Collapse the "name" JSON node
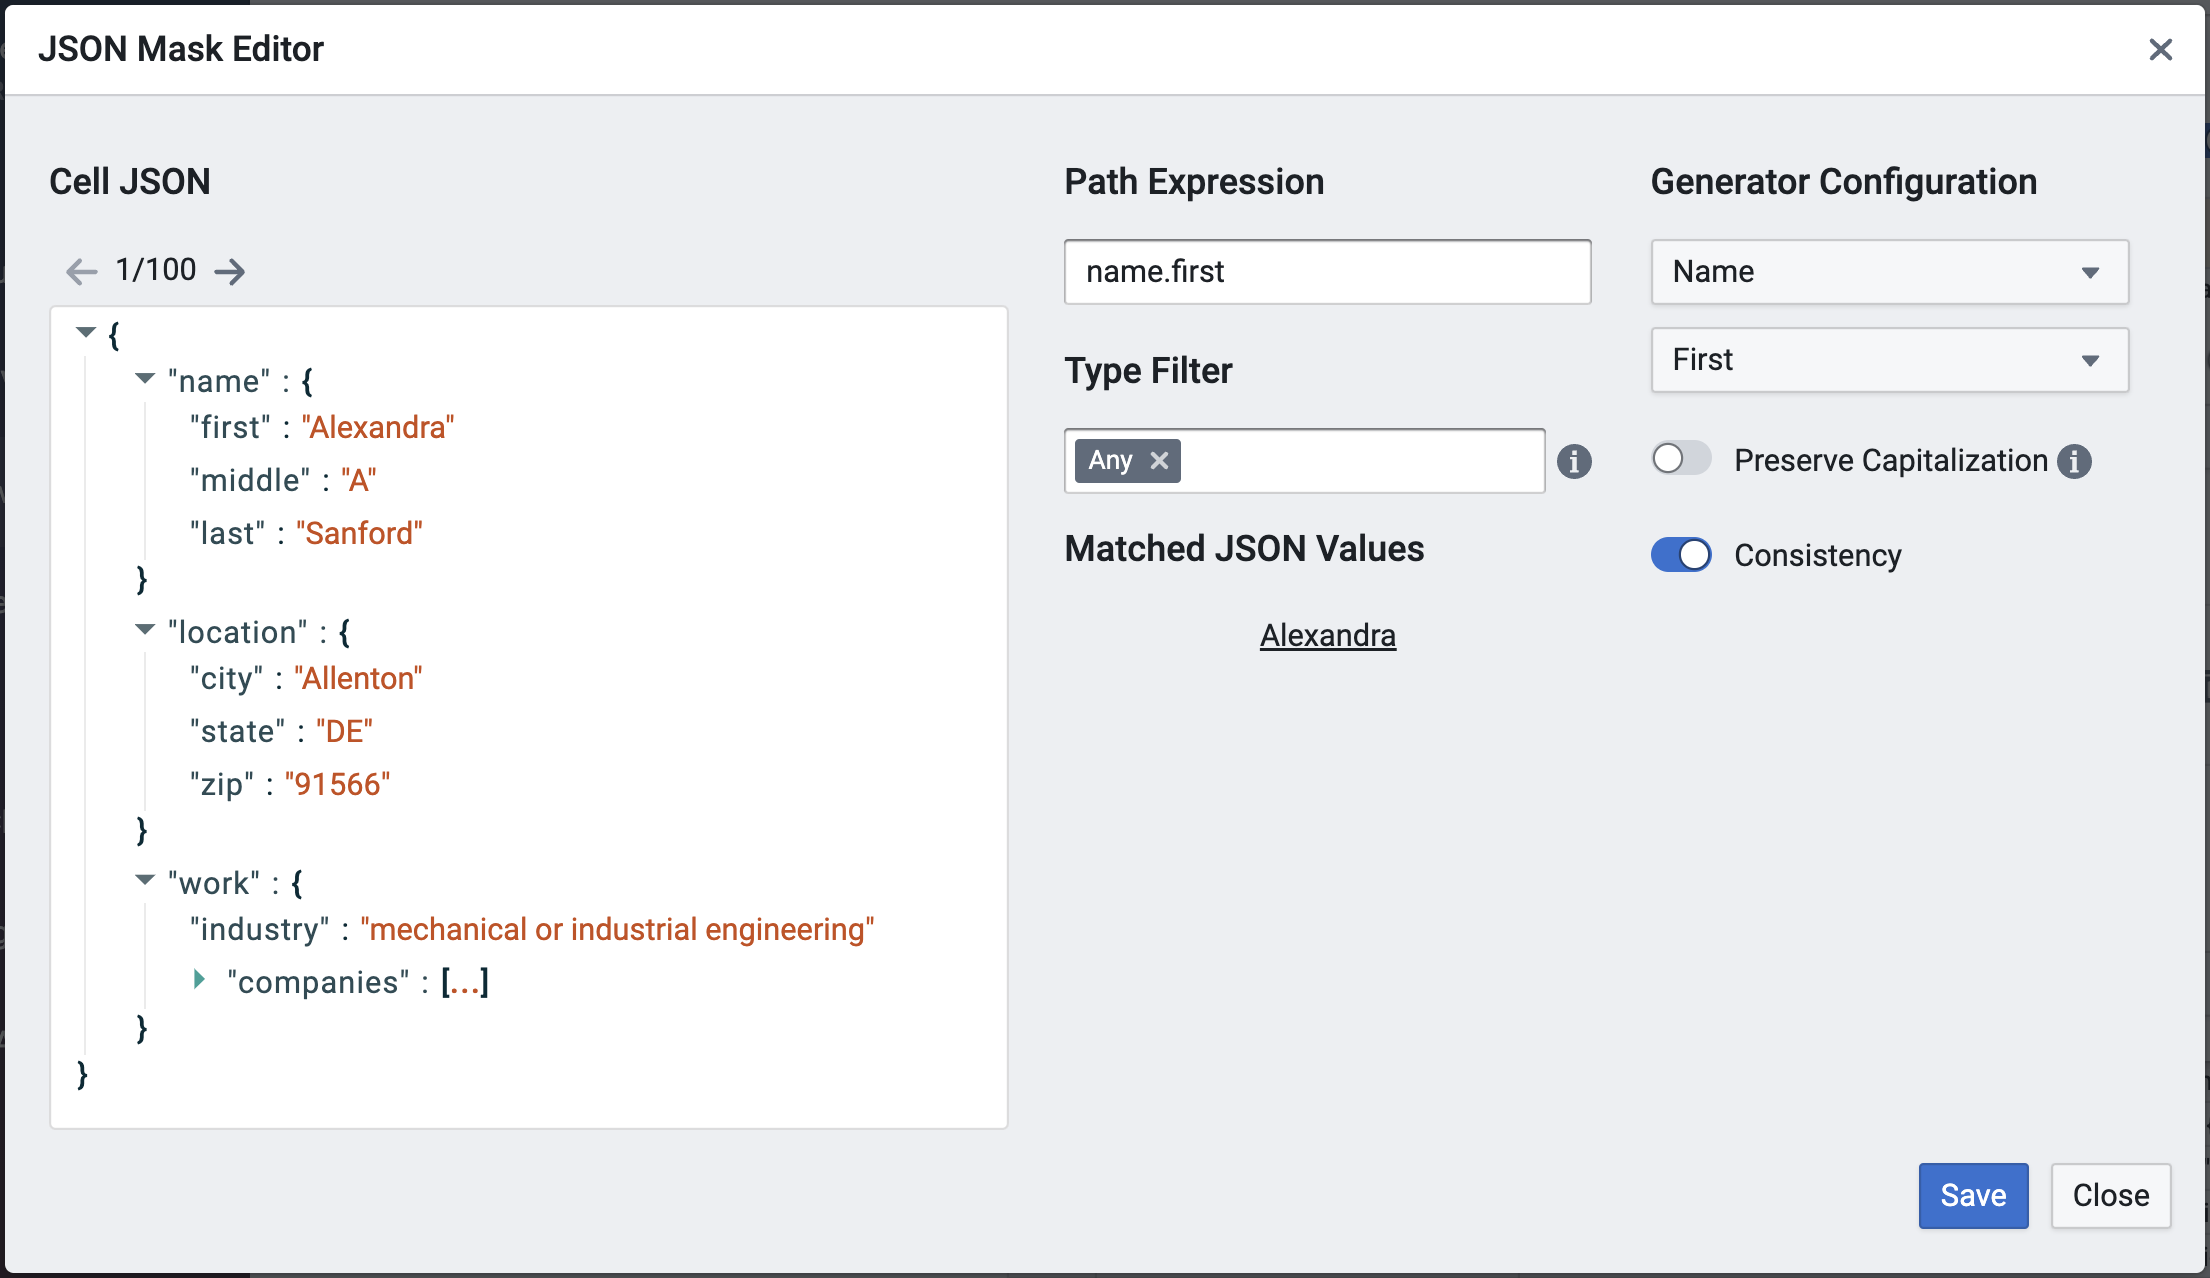 pyautogui.click(x=145, y=378)
